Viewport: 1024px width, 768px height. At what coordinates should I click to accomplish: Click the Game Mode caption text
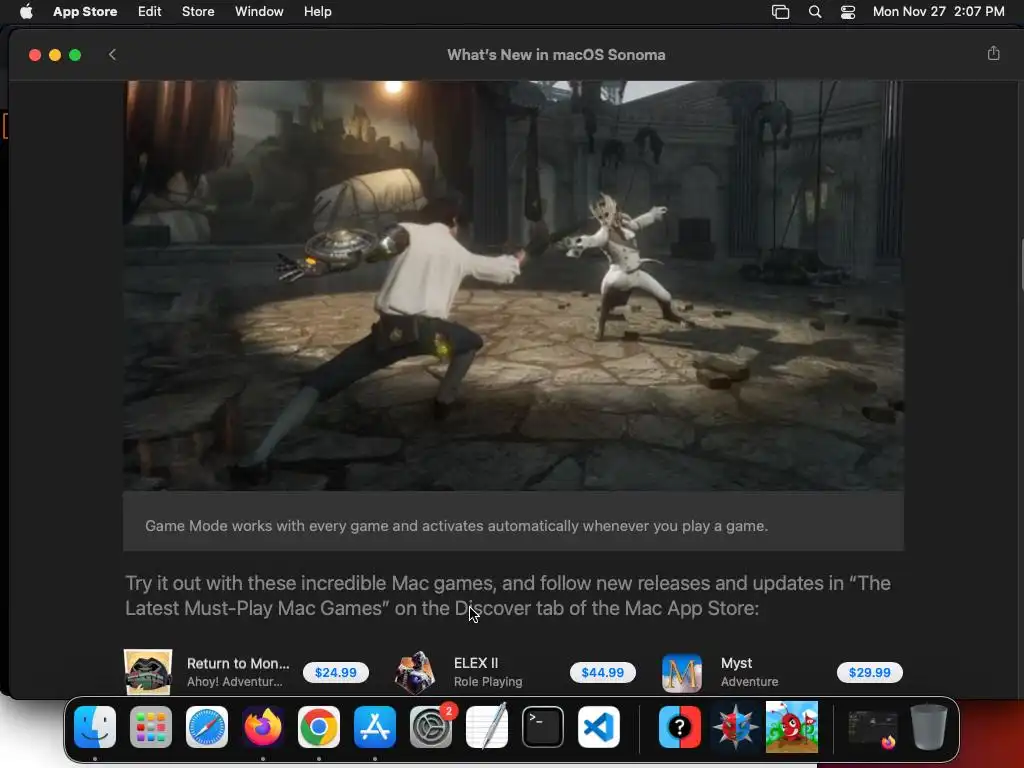[x=456, y=526]
